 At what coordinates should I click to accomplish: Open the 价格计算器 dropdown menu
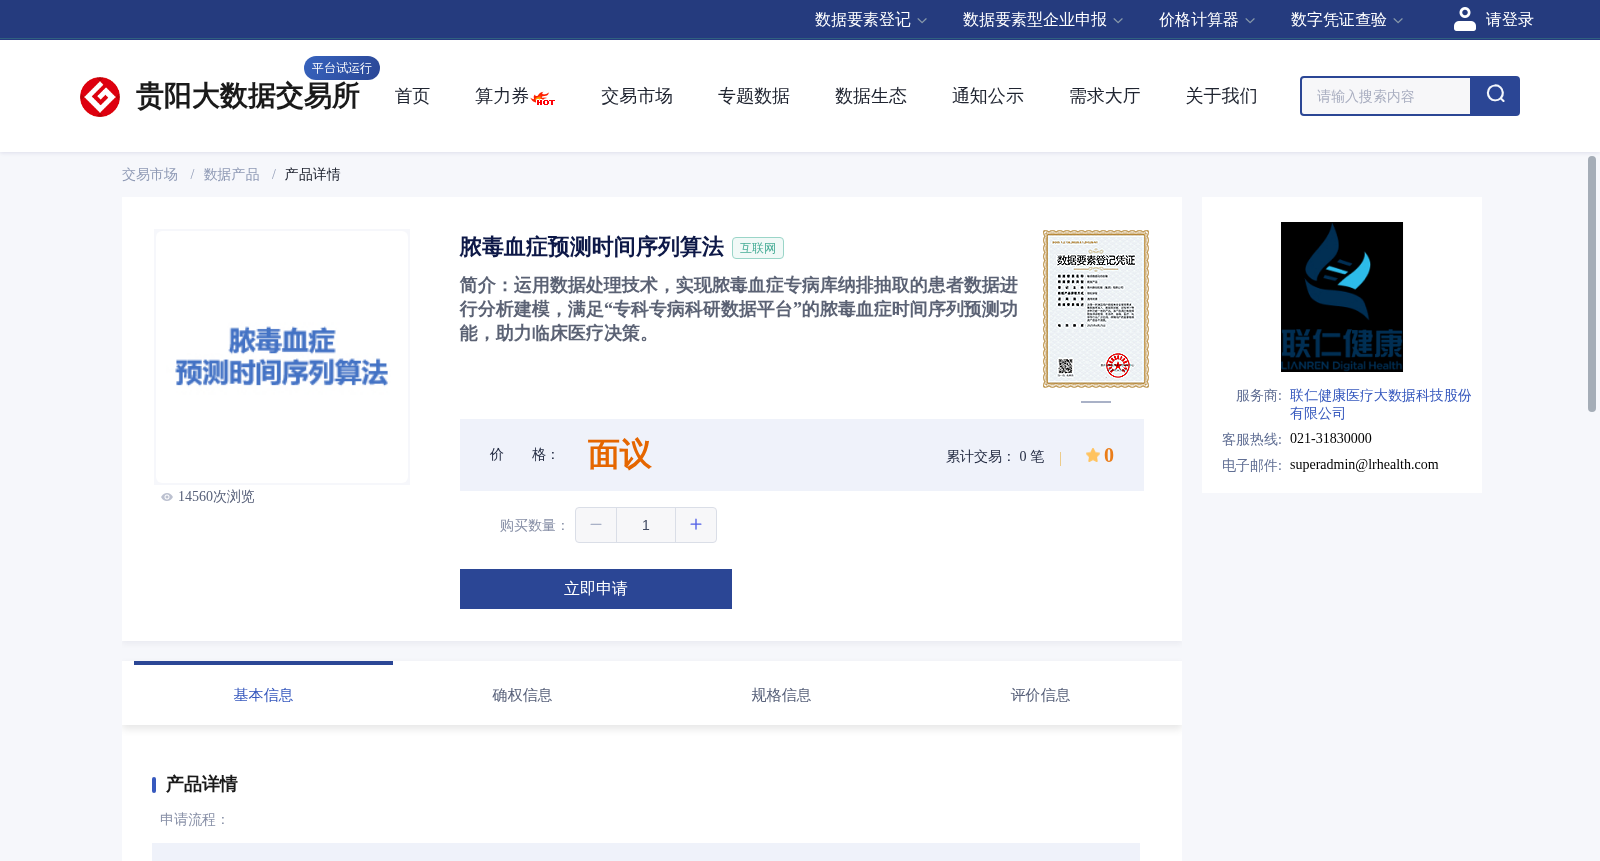[x=1207, y=20]
